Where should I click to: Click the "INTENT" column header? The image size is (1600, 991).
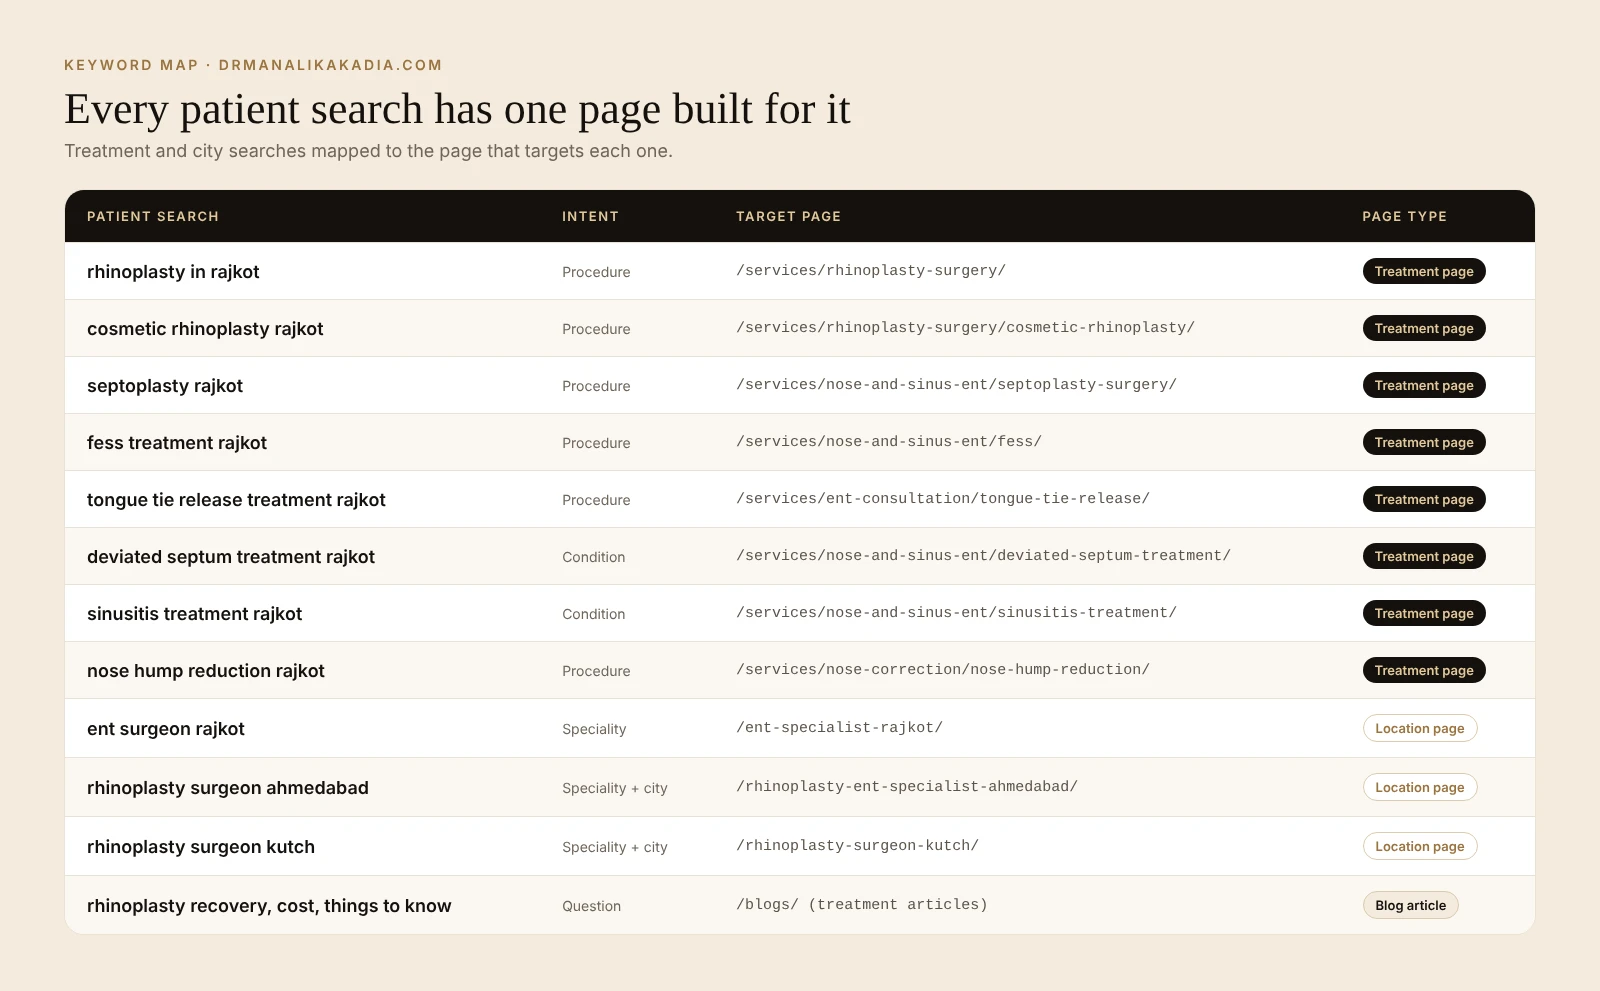coord(590,216)
